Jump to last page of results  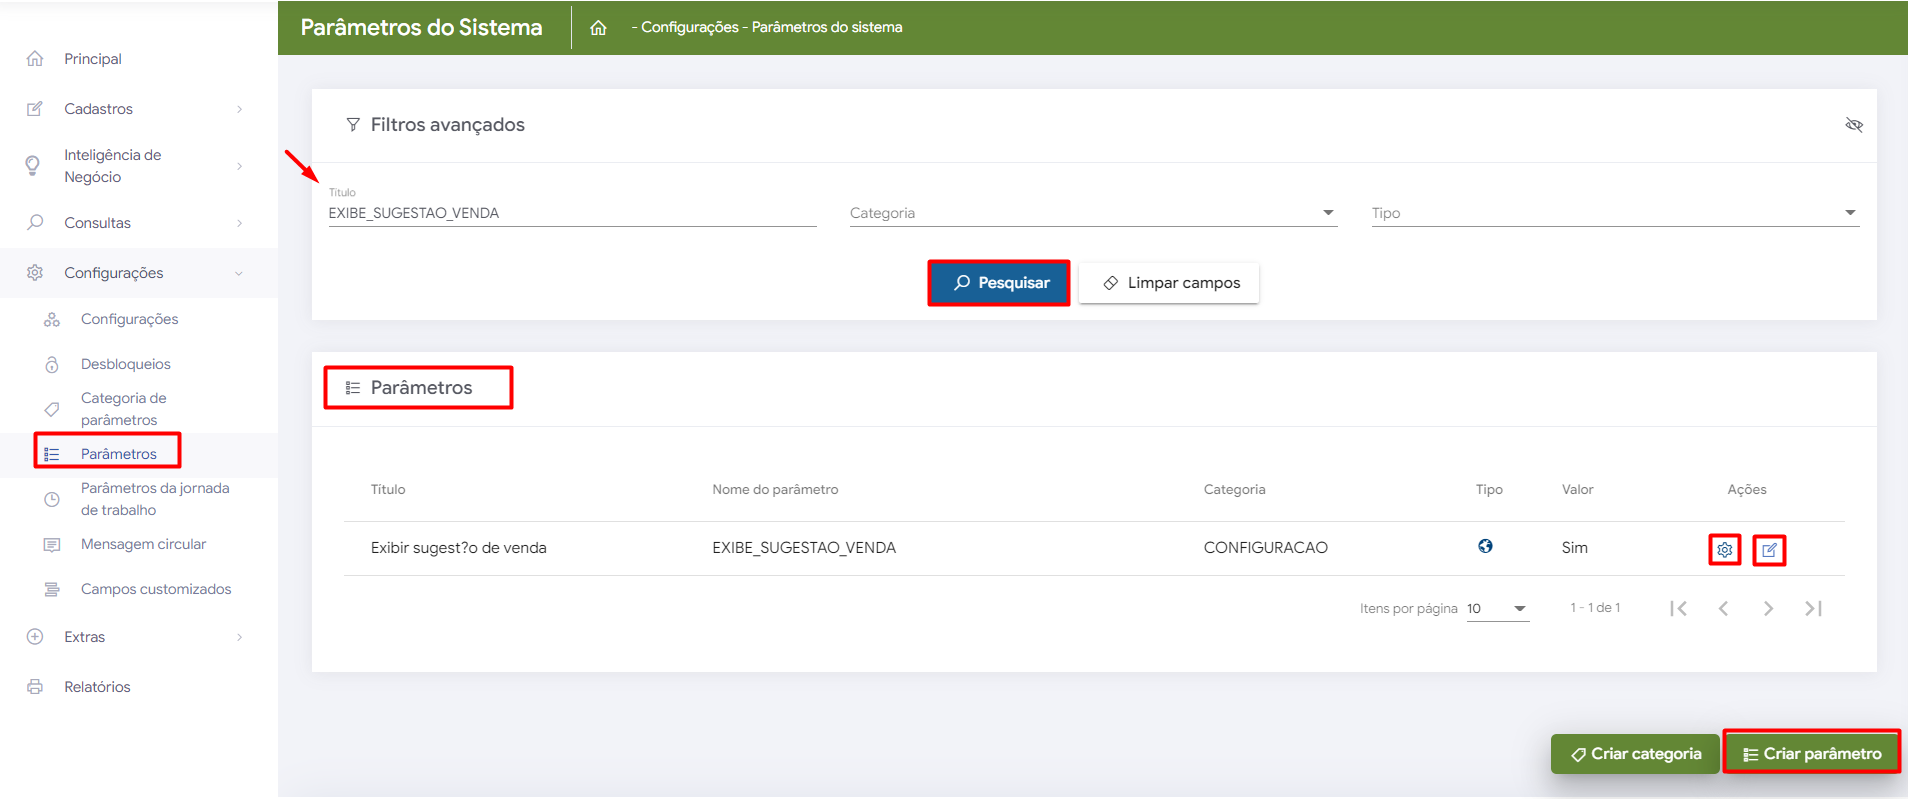[x=1813, y=608]
